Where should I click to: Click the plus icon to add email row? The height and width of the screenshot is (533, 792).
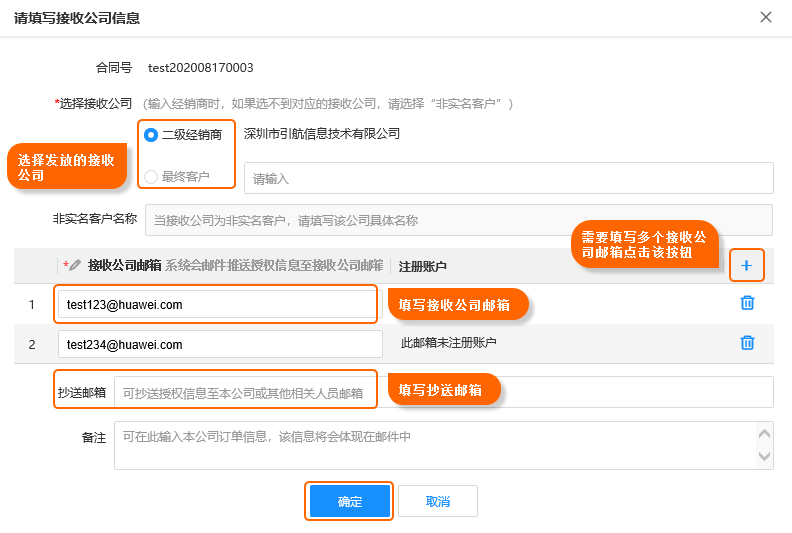click(746, 266)
